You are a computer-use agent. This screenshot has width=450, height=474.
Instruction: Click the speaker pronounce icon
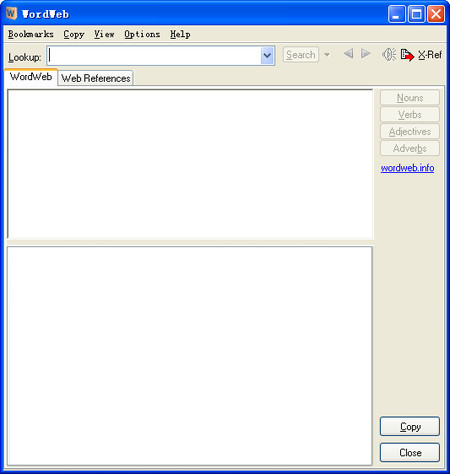tap(389, 54)
